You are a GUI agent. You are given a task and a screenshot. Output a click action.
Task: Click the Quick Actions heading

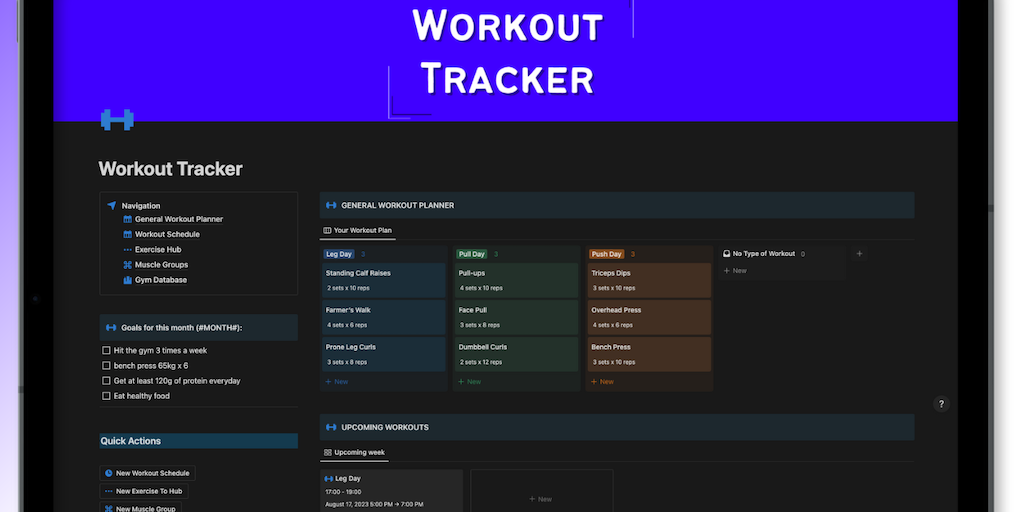click(x=131, y=441)
